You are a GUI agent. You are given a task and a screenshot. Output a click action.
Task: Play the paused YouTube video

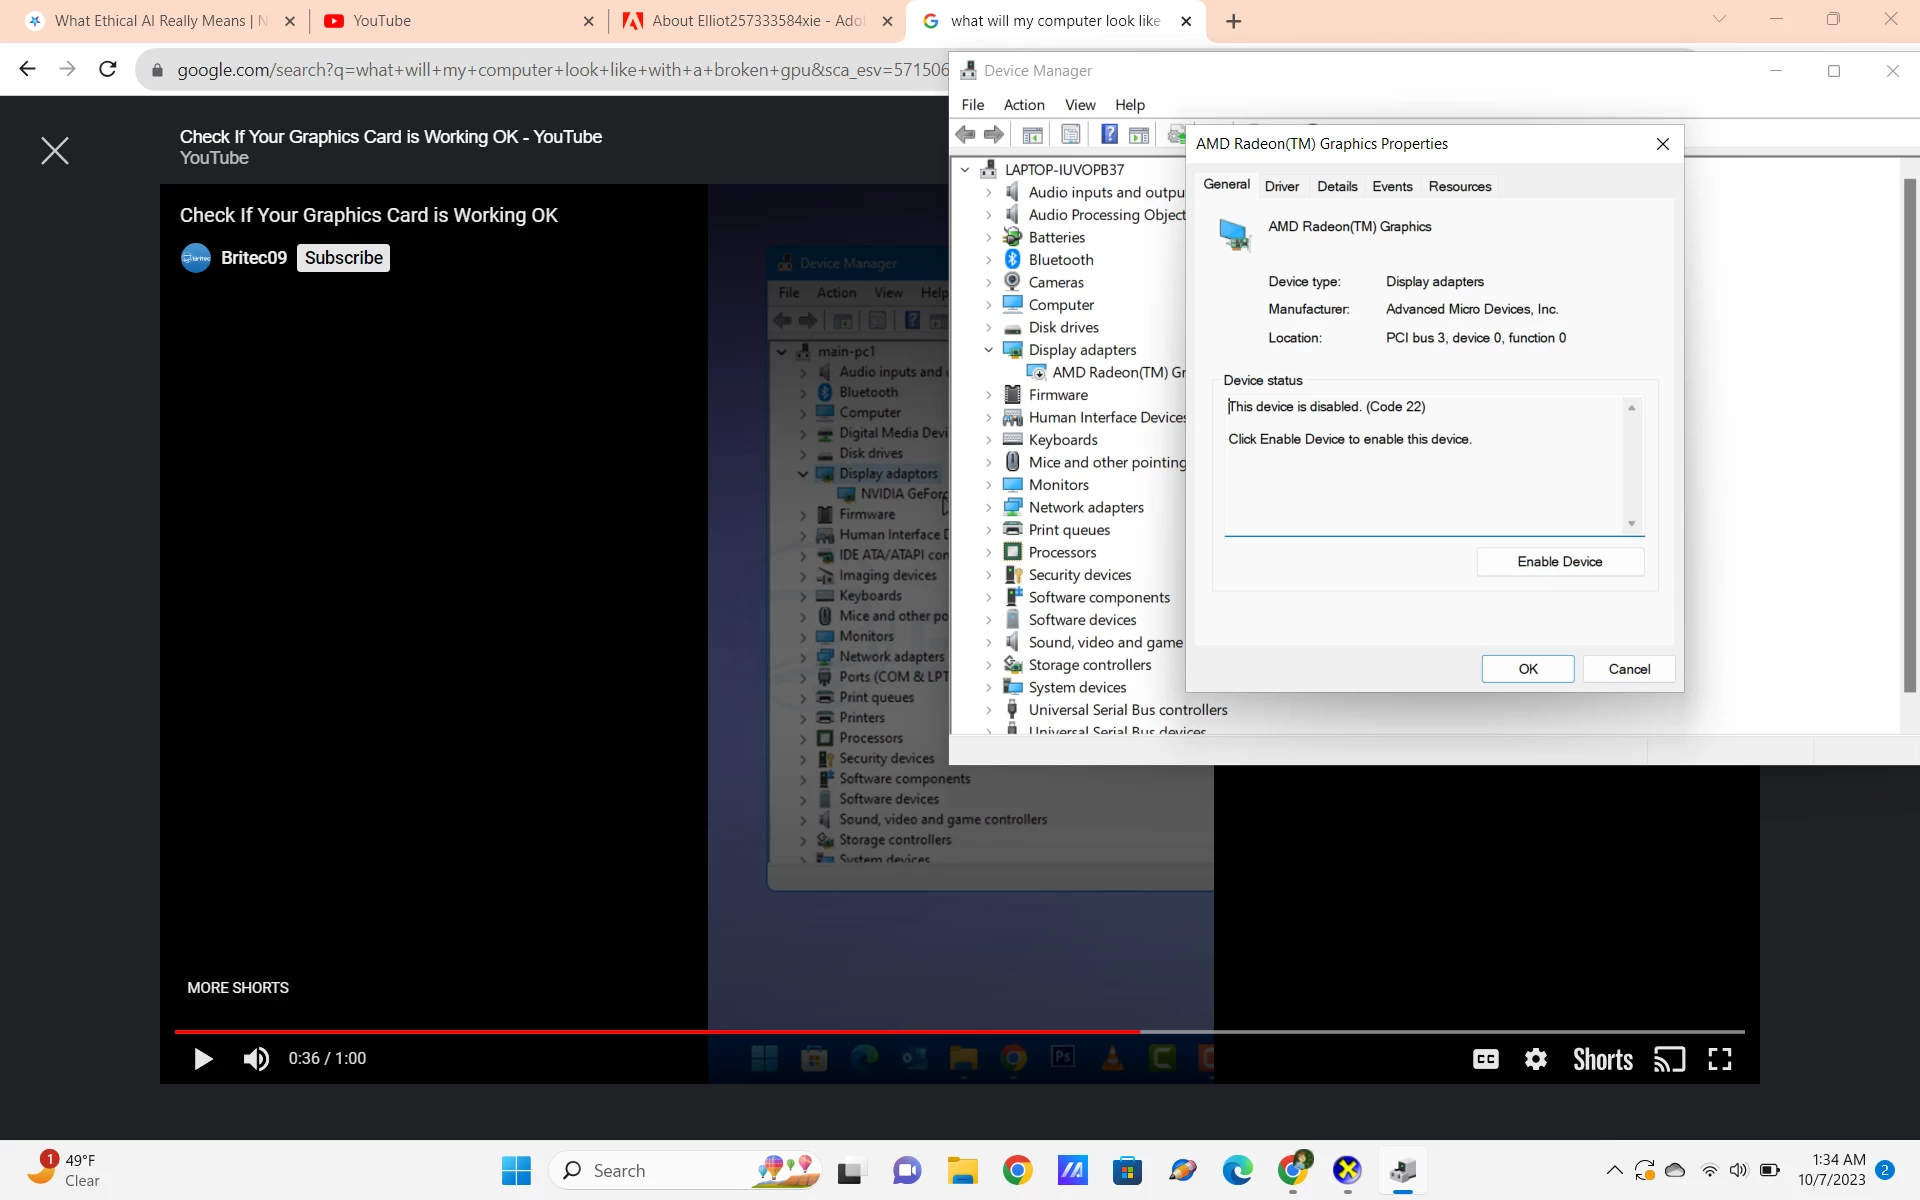203,1059
